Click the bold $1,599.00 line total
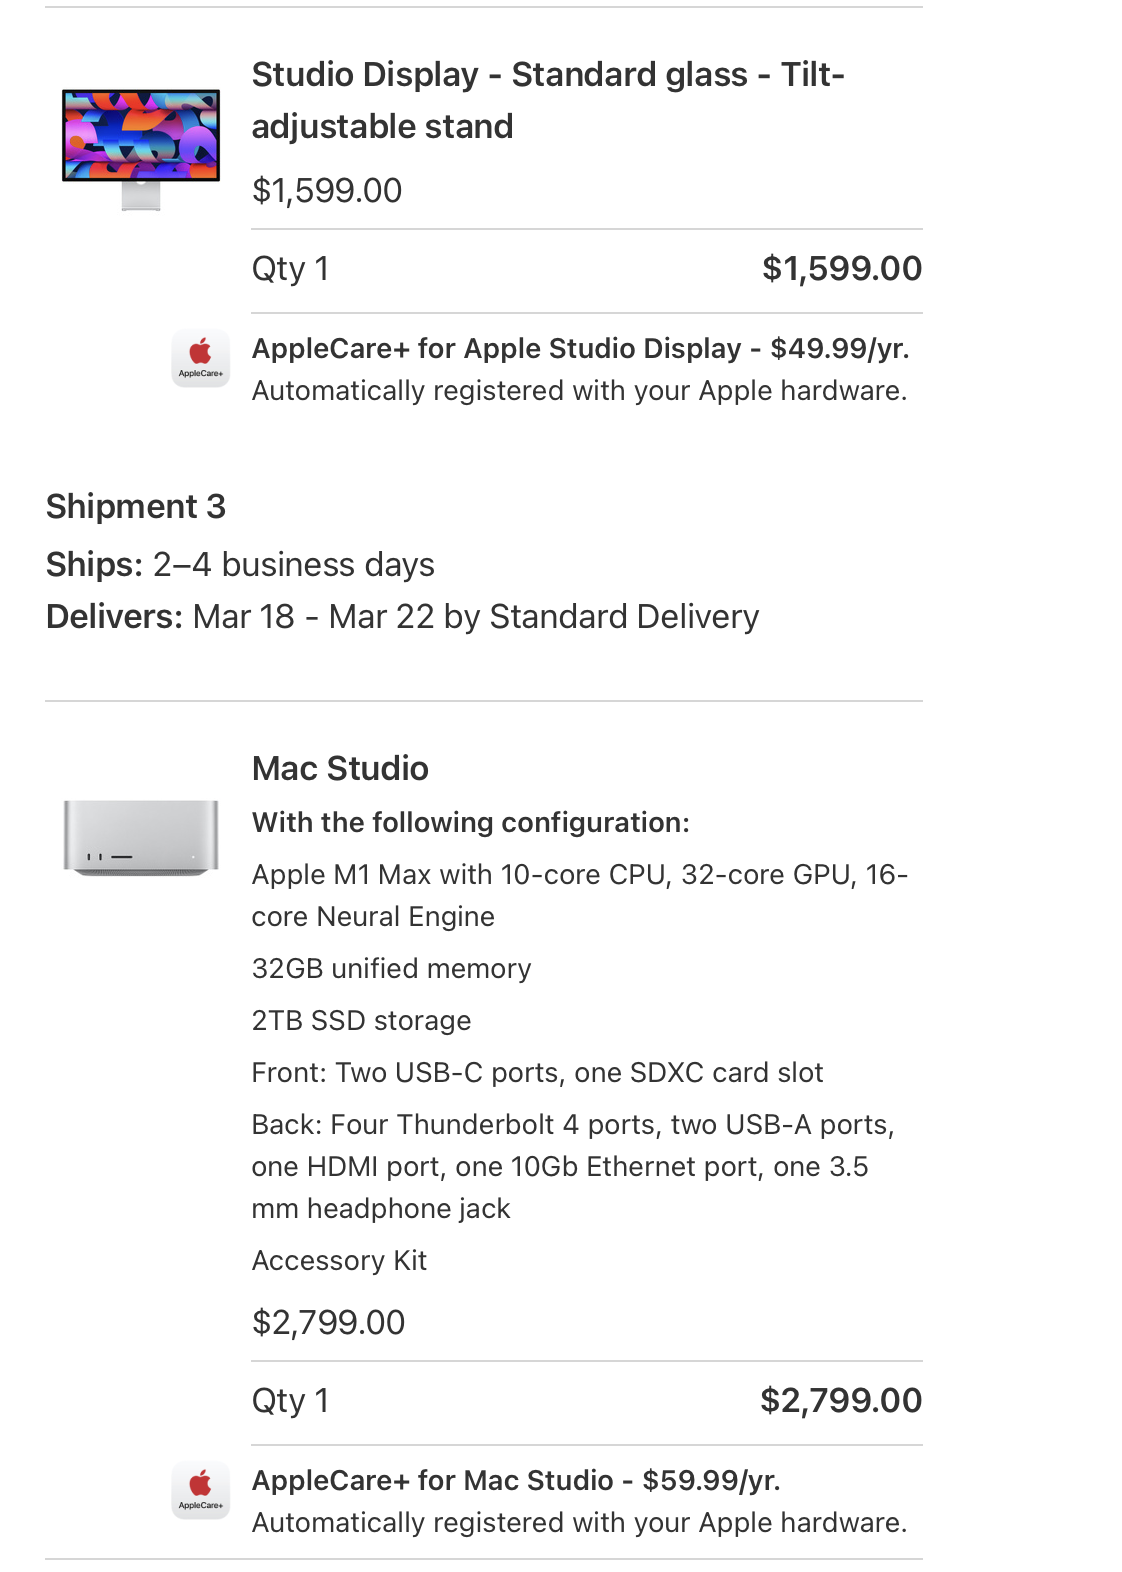This screenshot has height=1572, width=1122. pyautogui.click(x=841, y=268)
